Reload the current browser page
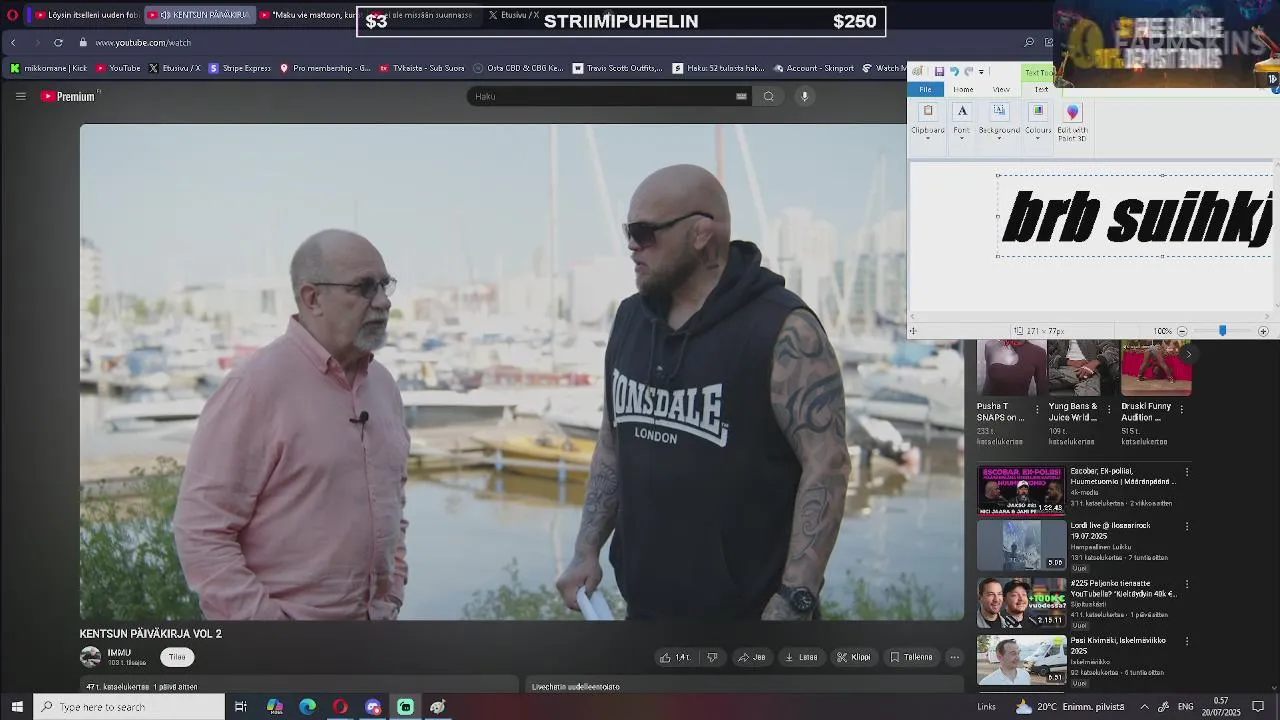1280x720 pixels. point(58,42)
